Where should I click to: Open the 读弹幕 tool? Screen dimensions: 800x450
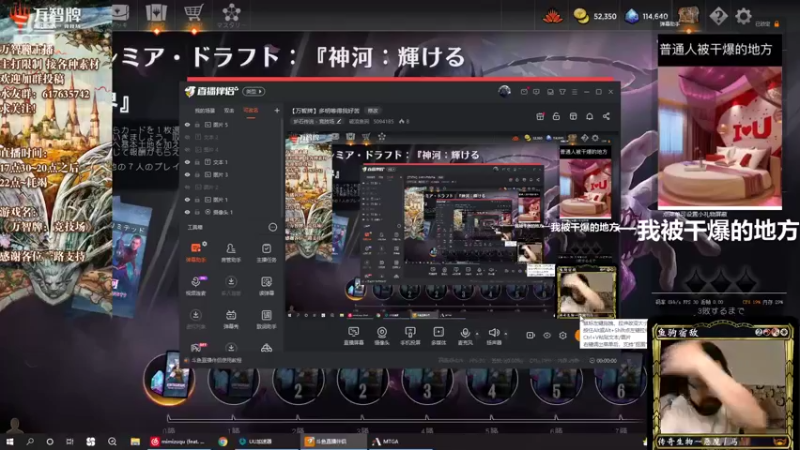coord(266,285)
